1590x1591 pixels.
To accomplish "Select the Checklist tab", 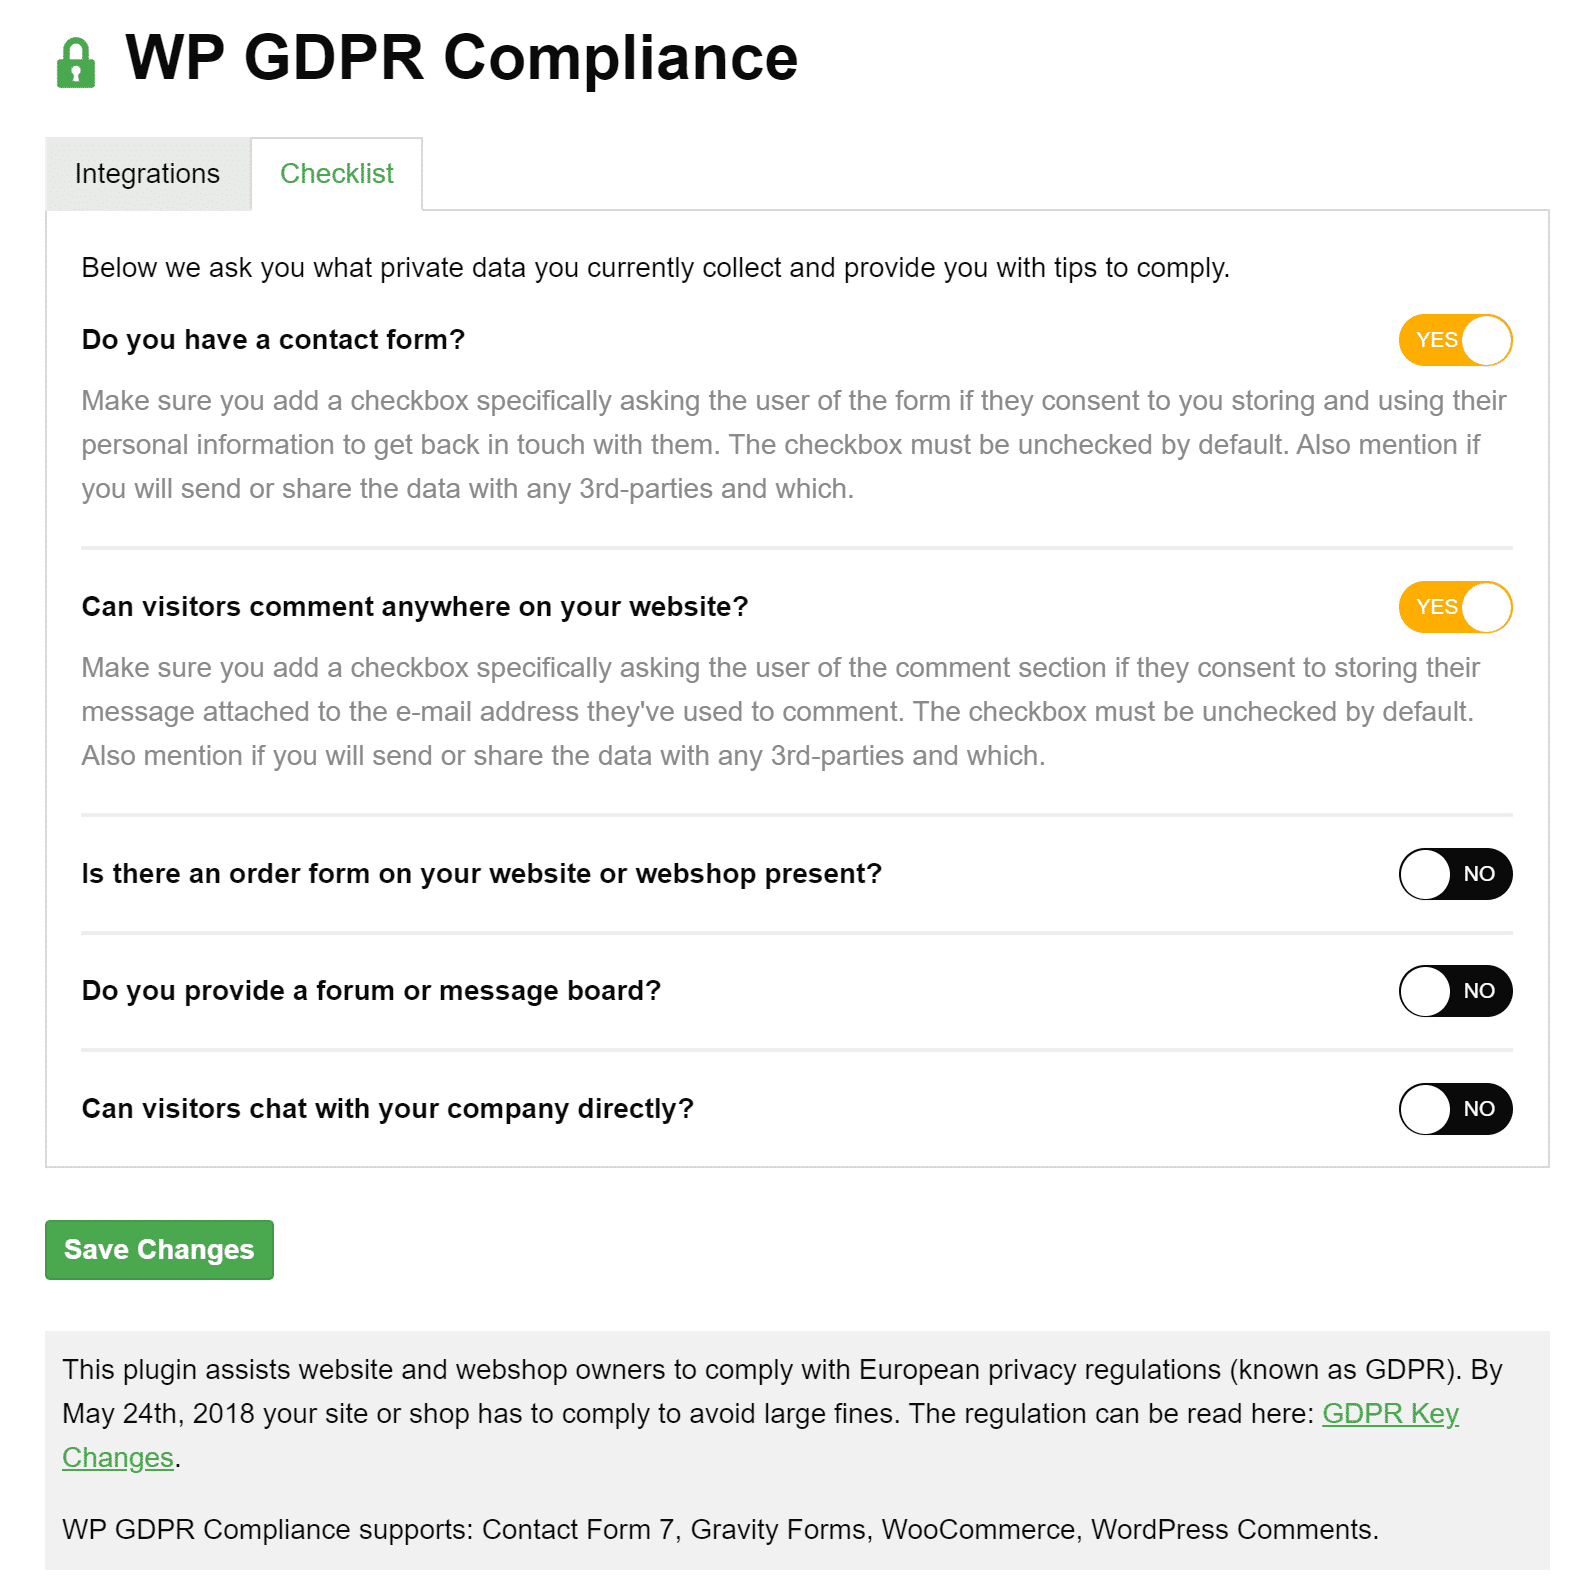I will [x=336, y=173].
